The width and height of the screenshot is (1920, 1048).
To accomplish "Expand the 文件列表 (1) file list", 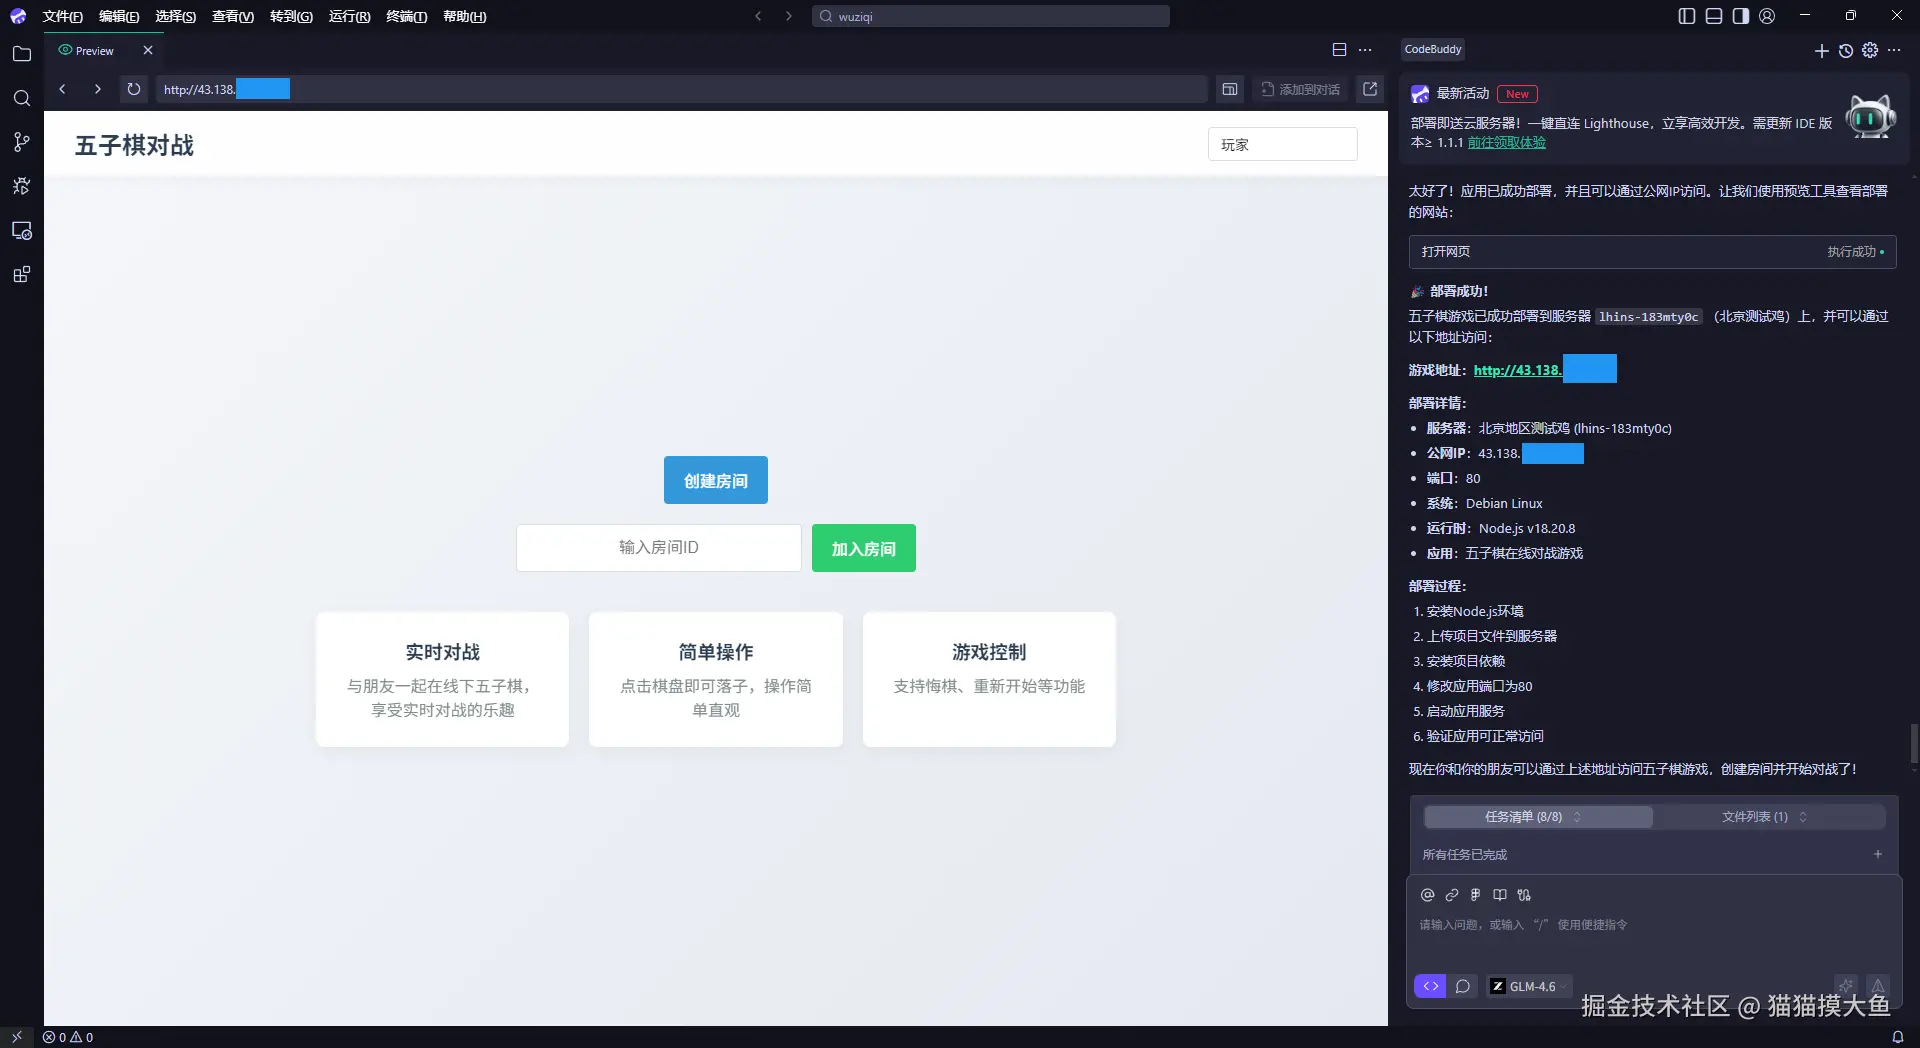I will [1768, 817].
